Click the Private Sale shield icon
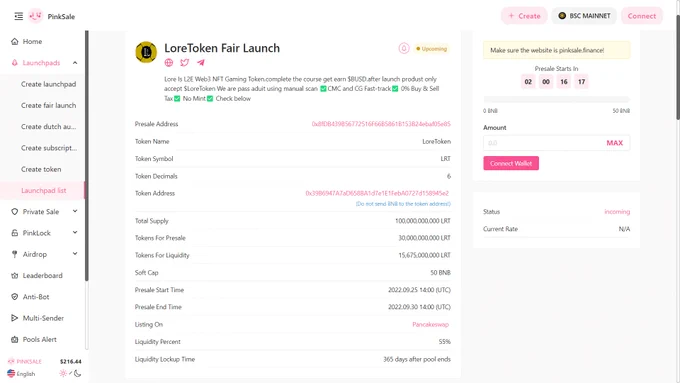The width and height of the screenshot is (680, 383). pyautogui.click(x=14, y=212)
